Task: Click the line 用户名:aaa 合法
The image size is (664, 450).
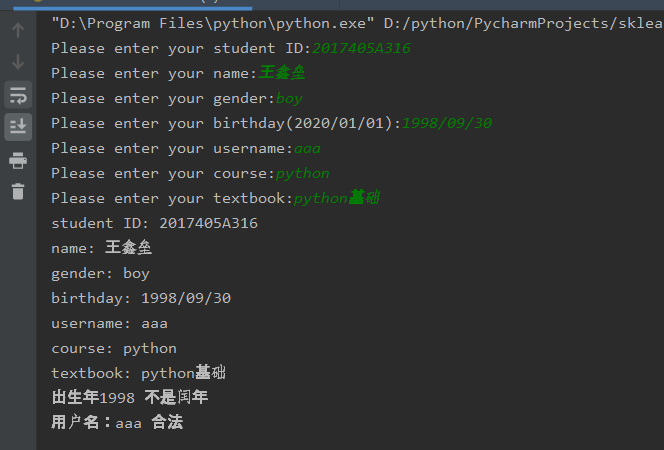Action: pos(117,422)
